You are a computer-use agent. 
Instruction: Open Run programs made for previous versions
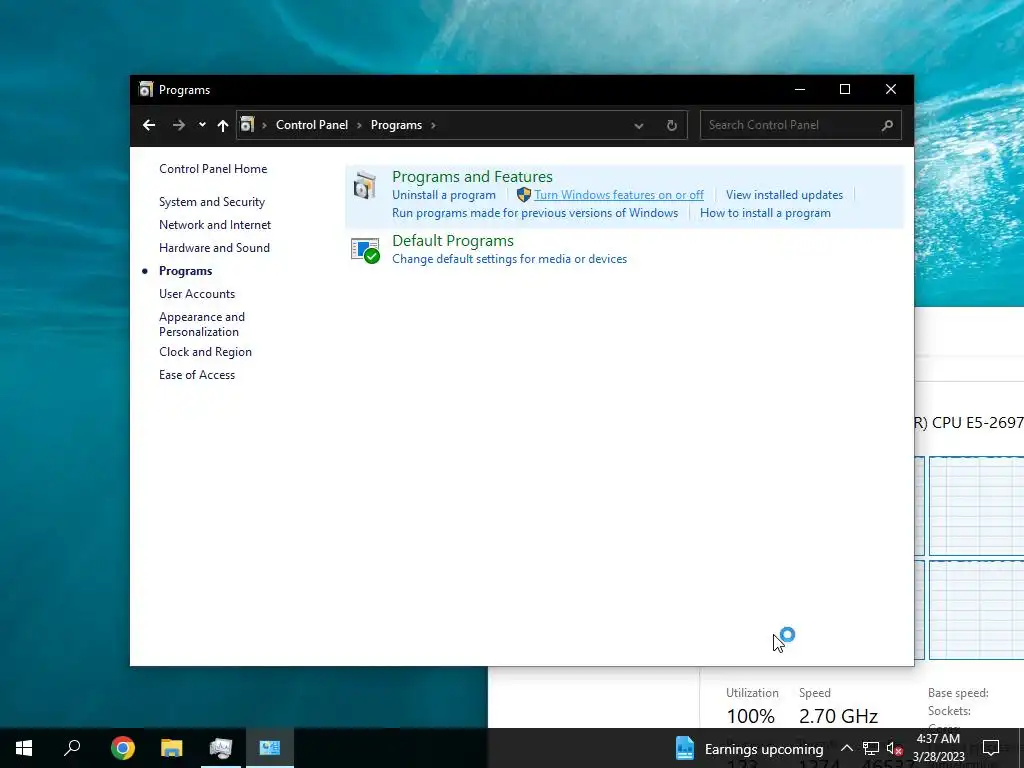click(535, 213)
